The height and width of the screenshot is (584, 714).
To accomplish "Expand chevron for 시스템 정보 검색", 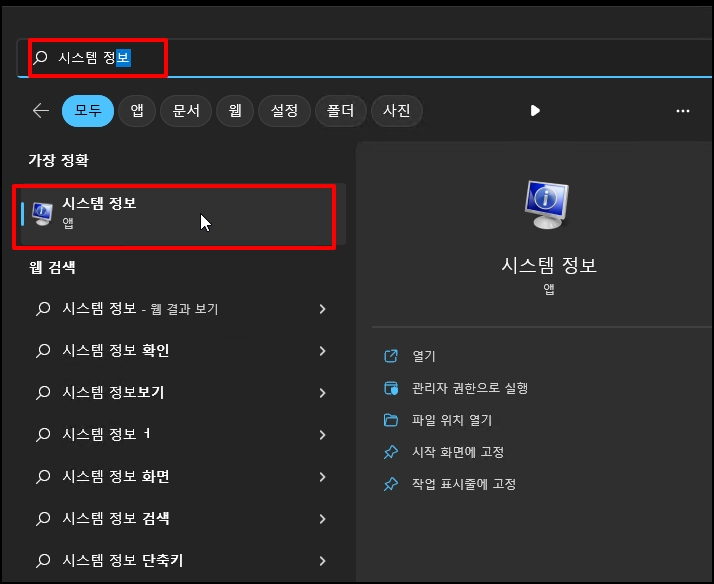I will coord(322,518).
